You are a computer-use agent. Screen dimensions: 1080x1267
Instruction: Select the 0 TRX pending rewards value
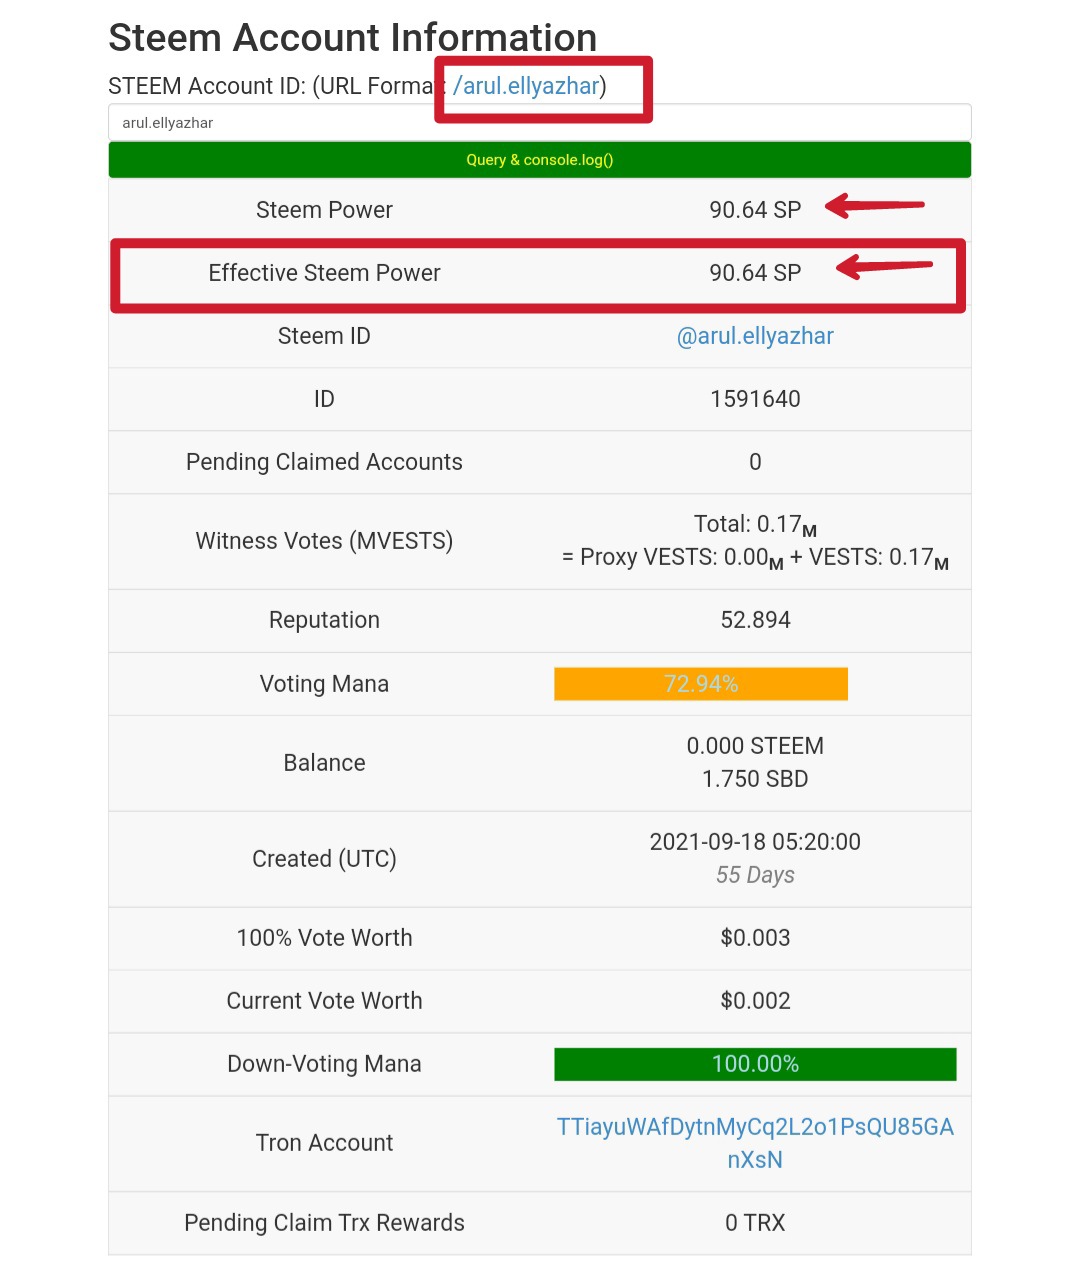(x=755, y=1223)
